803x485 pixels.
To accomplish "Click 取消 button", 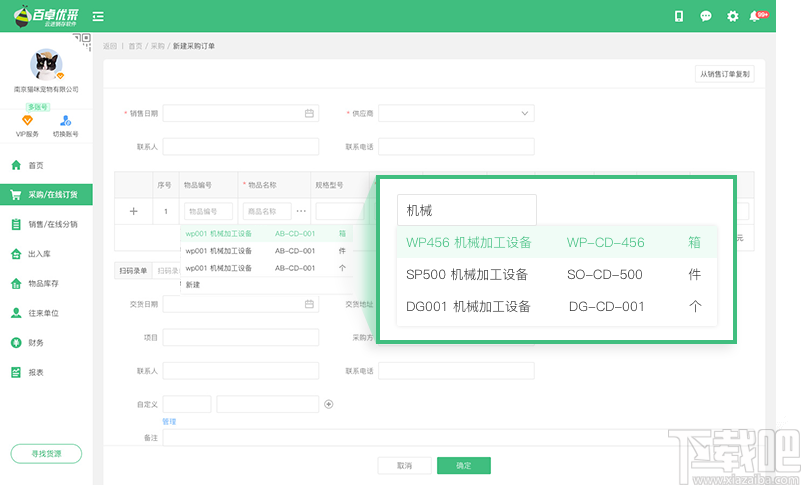I will pos(405,466).
